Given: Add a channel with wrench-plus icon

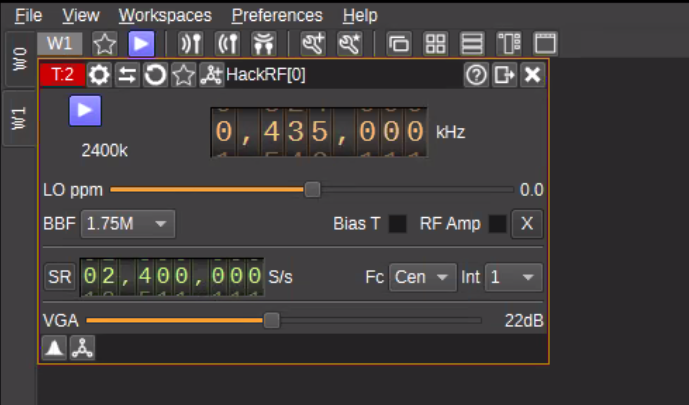Looking at the screenshot, I should pyautogui.click(x=313, y=44).
